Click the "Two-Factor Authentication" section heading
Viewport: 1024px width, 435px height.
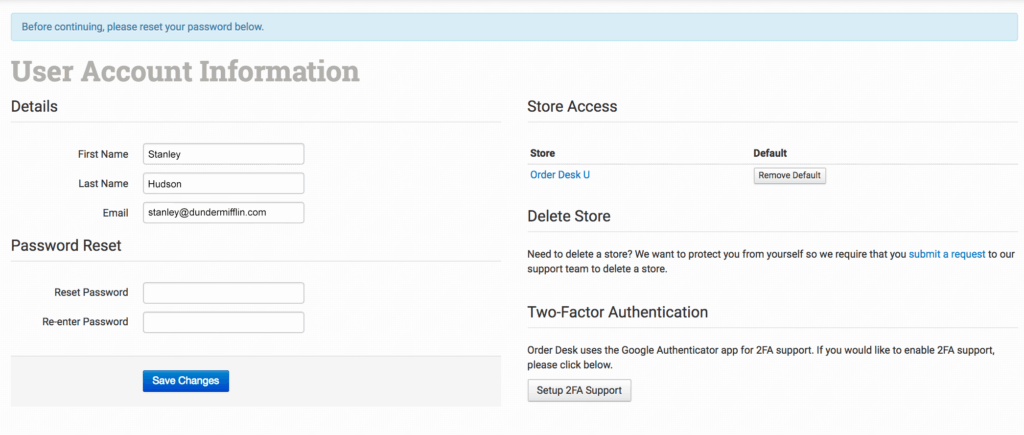[x=617, y=312]
